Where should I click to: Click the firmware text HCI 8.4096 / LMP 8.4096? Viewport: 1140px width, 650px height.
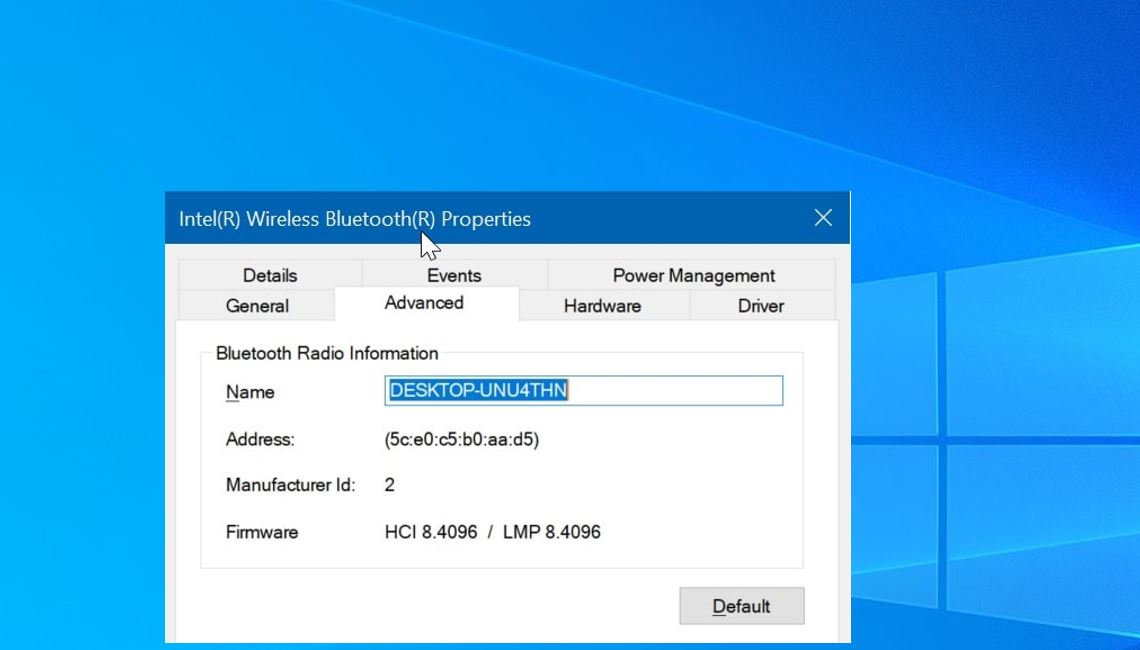492,531
